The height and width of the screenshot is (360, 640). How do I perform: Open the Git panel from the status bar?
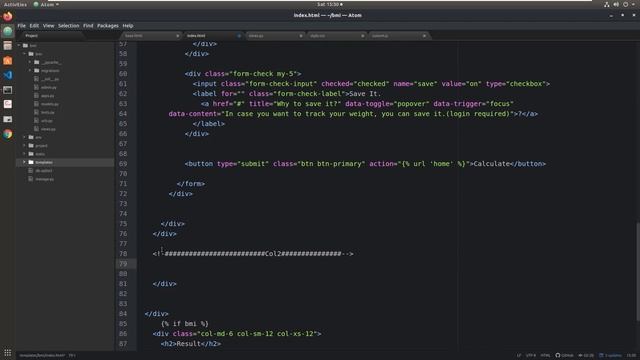(x=586, y=355)
